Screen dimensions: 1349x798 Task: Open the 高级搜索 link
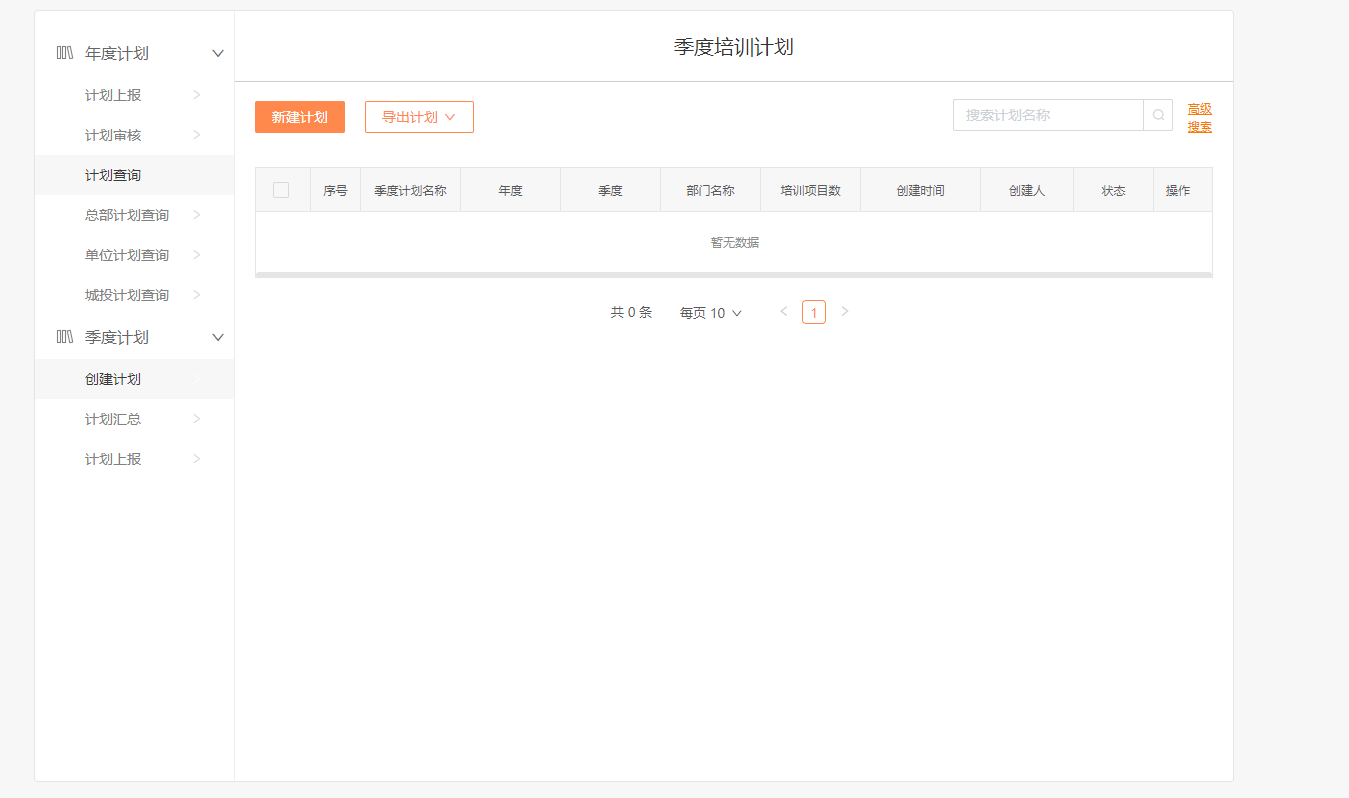[1200, 118]
